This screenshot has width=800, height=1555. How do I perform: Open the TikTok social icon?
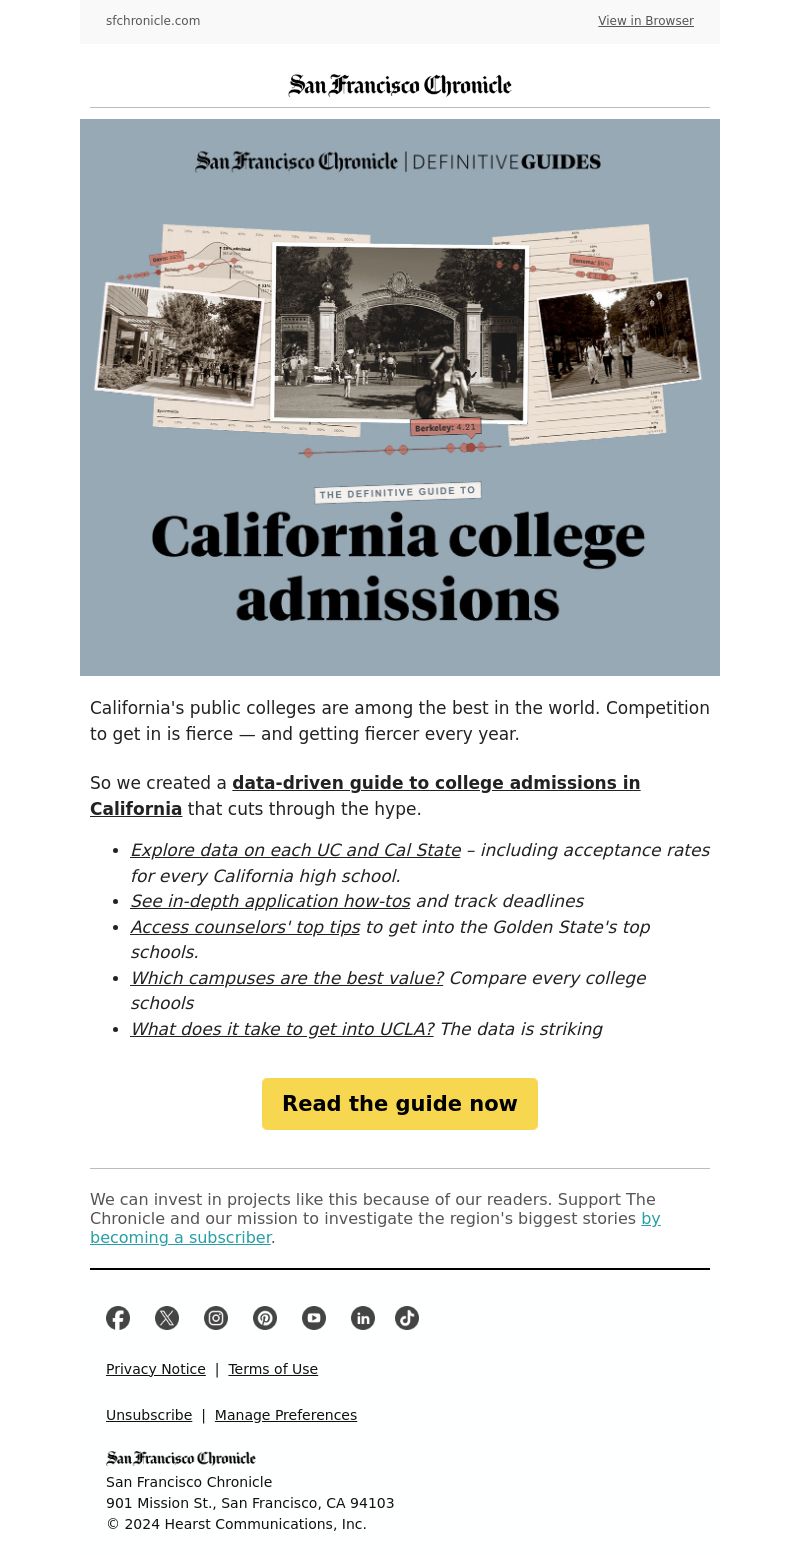407,1318
